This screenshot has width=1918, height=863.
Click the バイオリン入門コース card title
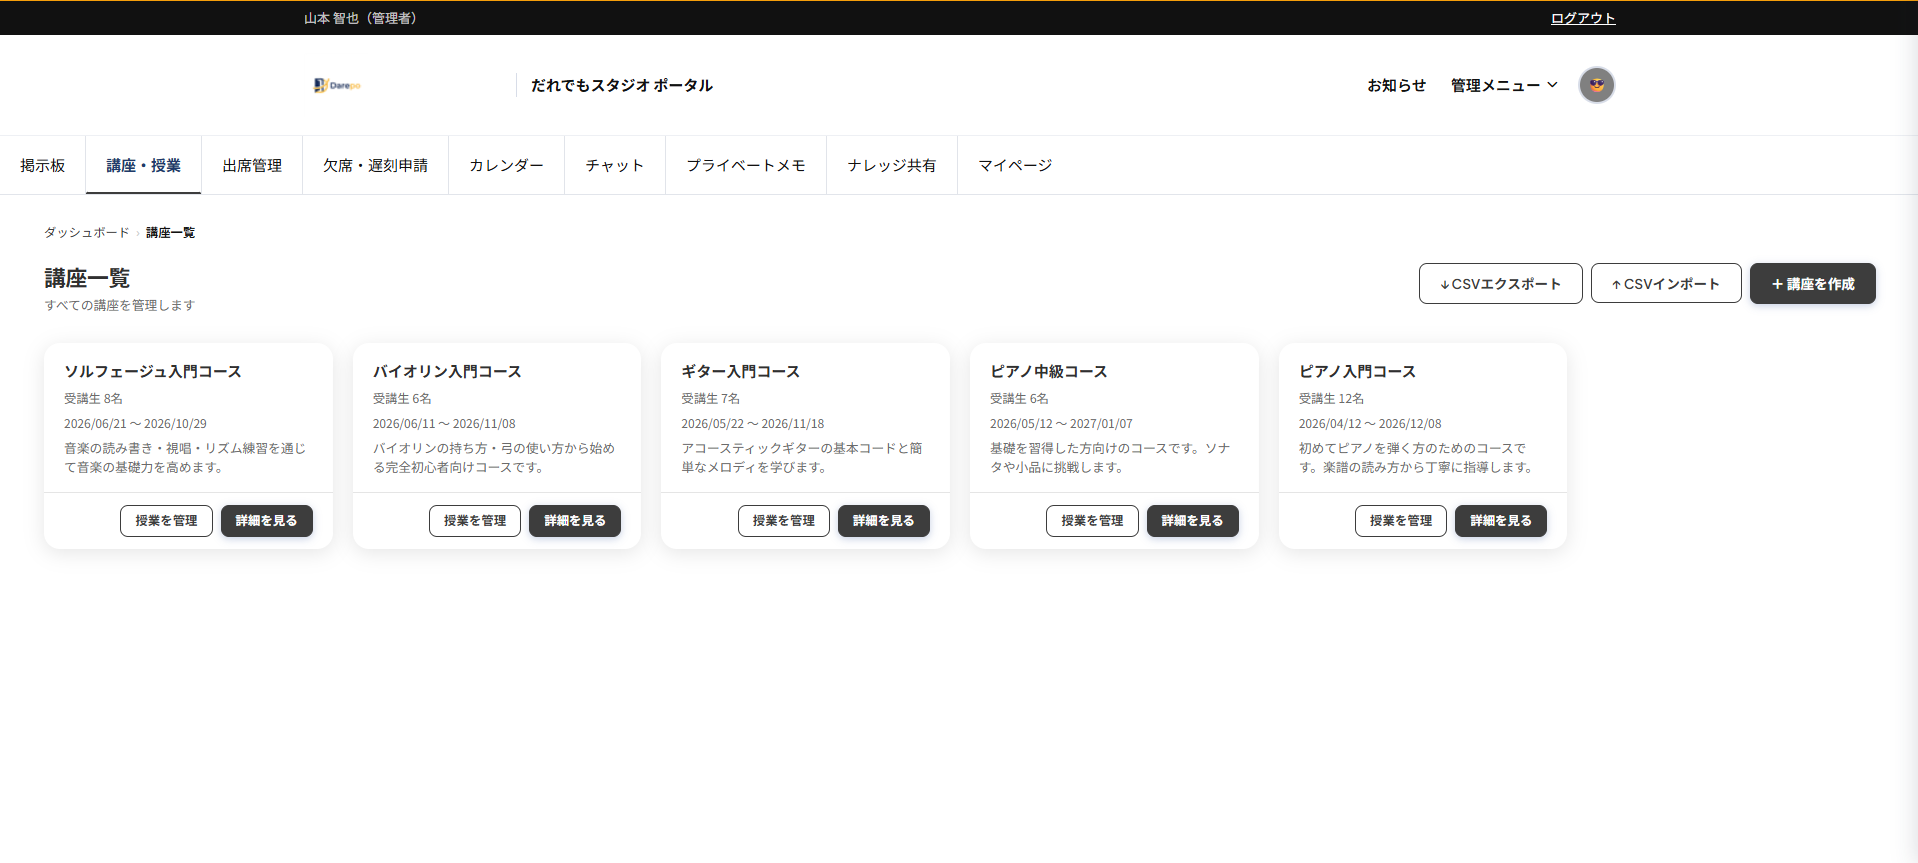tap(447, 371)
